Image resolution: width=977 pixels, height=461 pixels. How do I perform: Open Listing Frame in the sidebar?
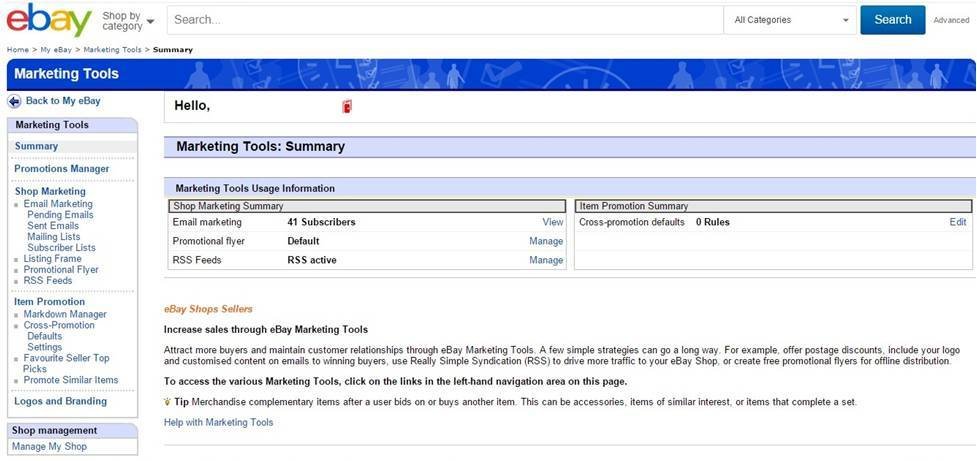point(52,259)
